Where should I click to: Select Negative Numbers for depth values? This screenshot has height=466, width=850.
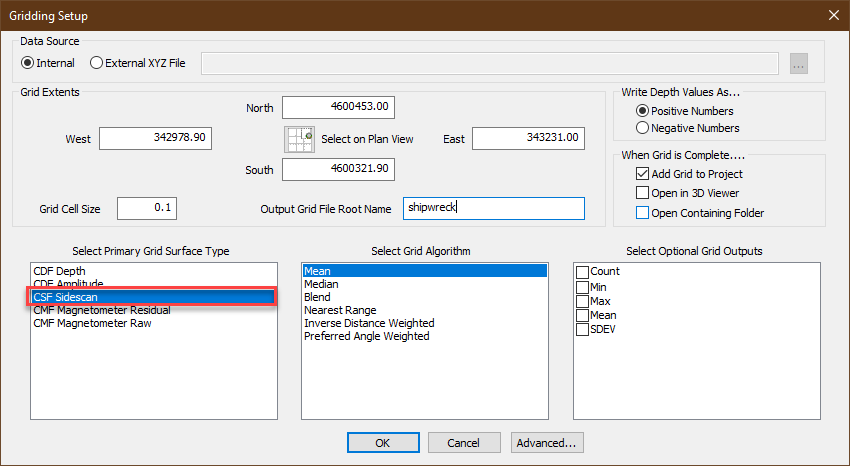[643, 128]
